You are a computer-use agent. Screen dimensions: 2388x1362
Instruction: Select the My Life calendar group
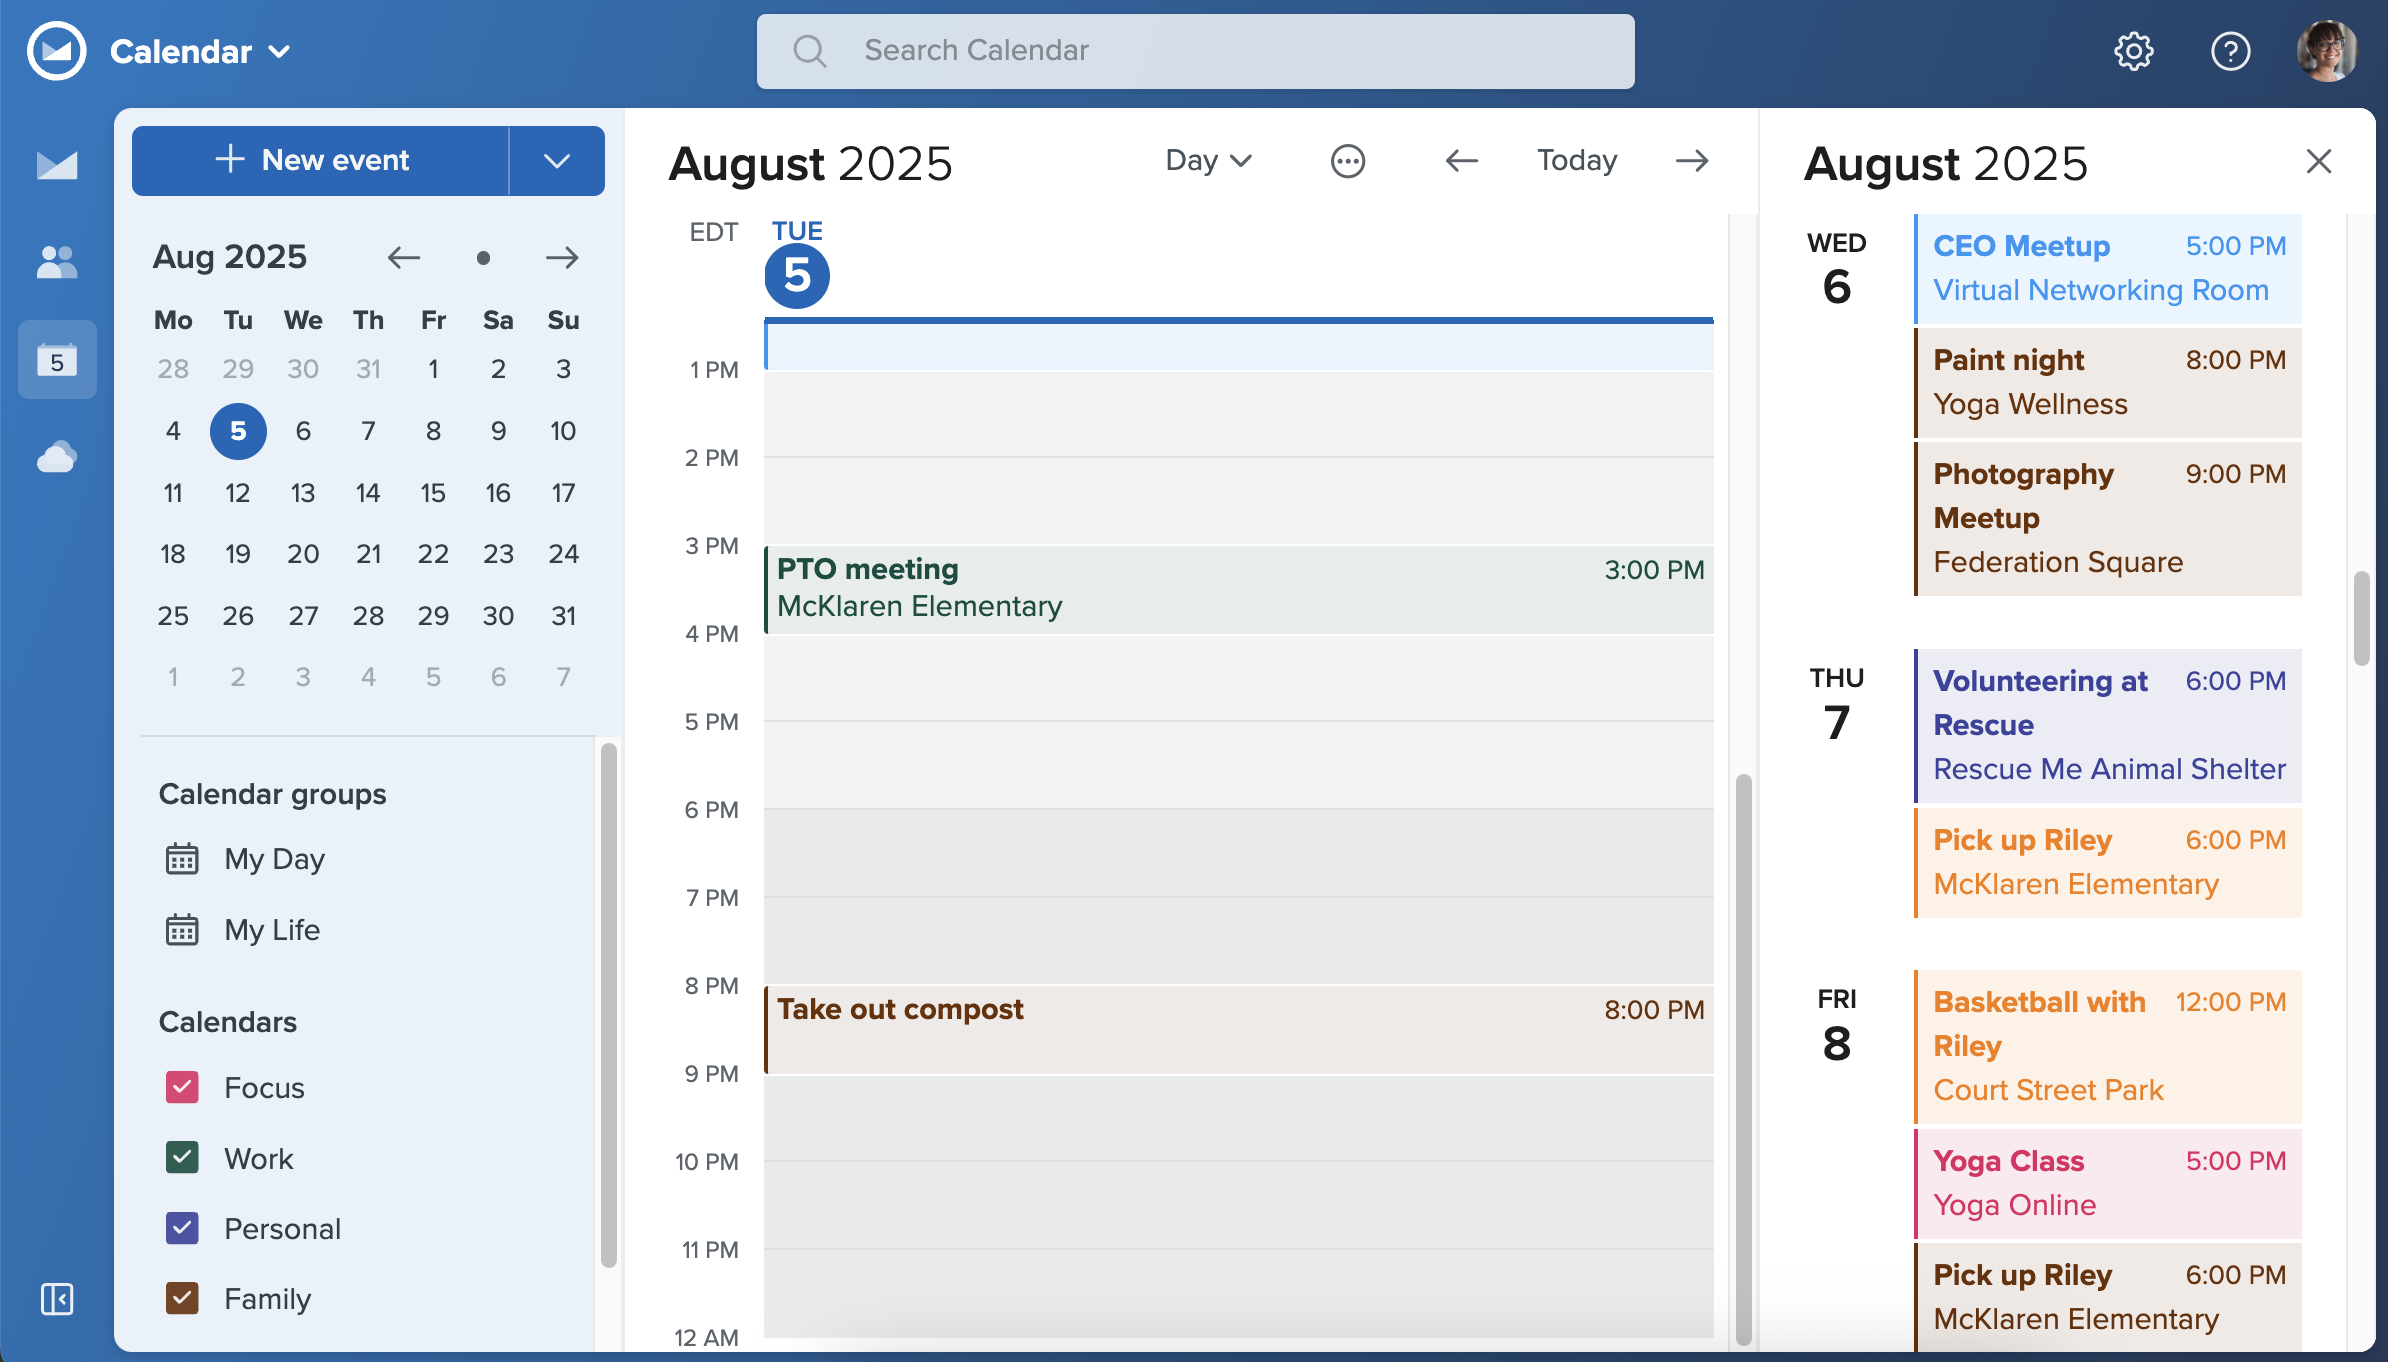pos(271,930)
